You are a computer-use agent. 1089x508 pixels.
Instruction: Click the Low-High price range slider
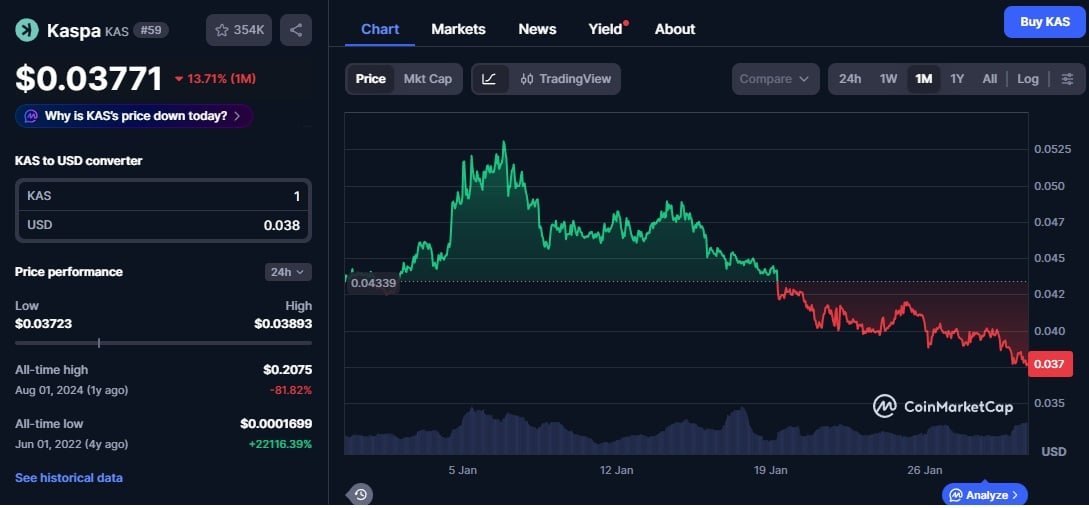coord(163,343)
